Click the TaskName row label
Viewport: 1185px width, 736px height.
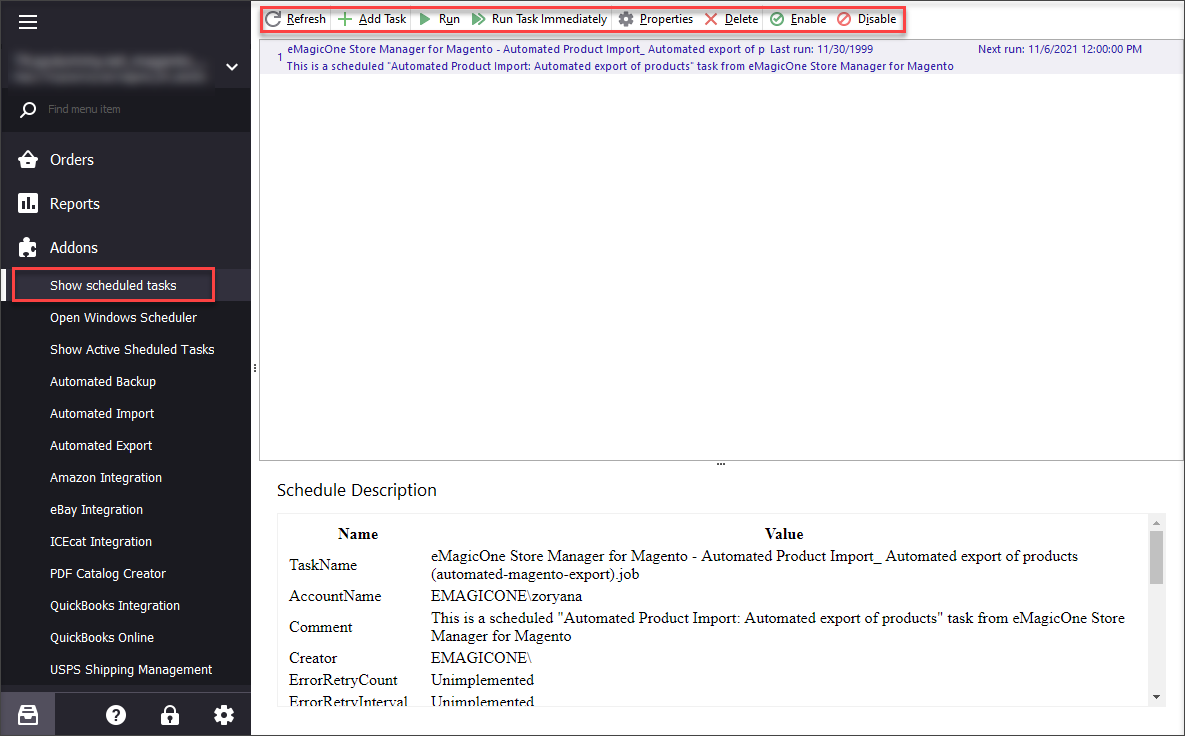click(x=323, y=564)
